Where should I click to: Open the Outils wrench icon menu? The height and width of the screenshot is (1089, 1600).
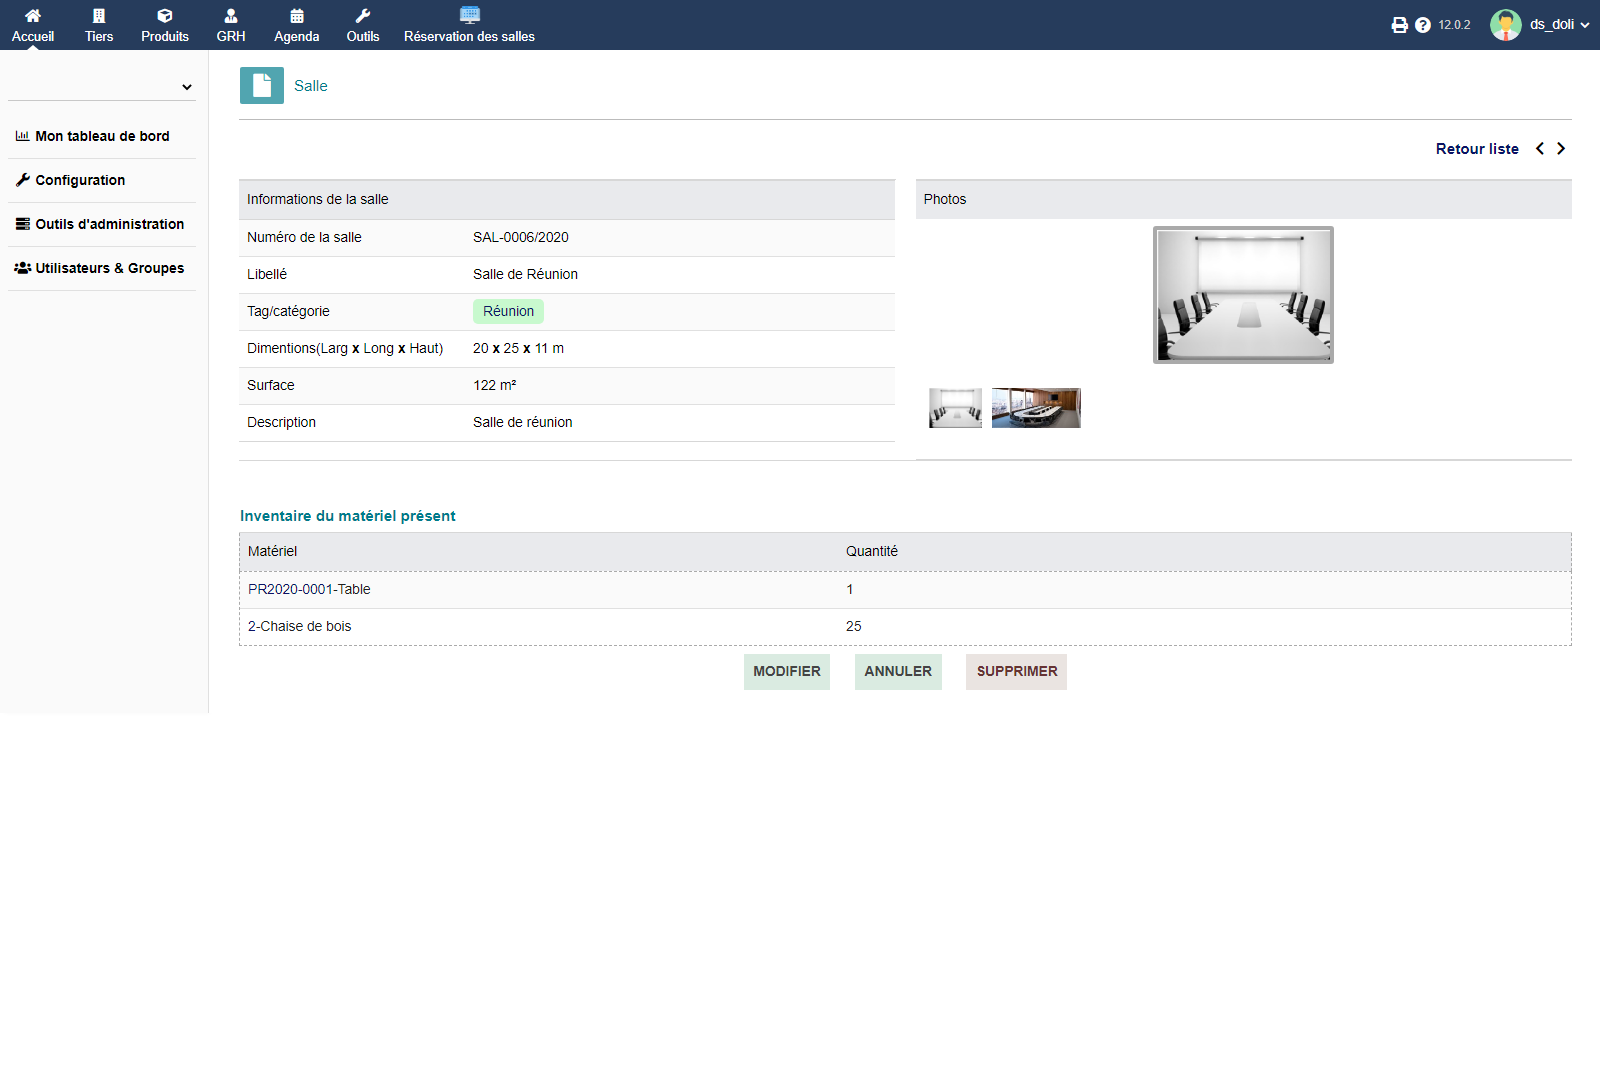click(x=363, y=16)
